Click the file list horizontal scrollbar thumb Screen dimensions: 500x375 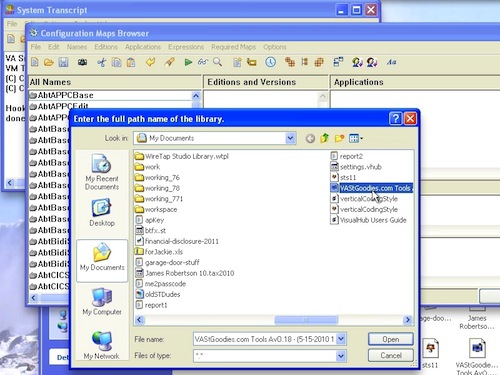click(306, 320)
